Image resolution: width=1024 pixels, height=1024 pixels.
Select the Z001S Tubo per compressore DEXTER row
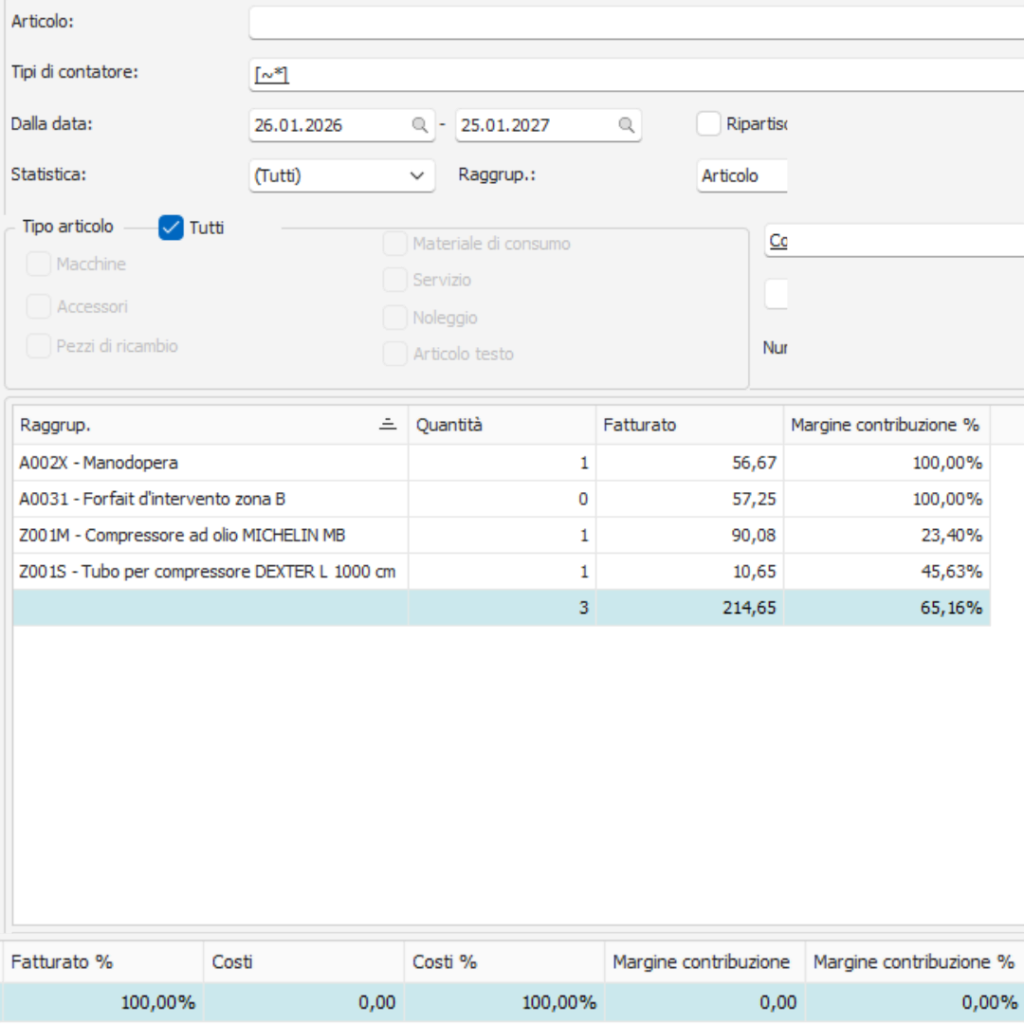pyautogui.click(x=200, y=571)
